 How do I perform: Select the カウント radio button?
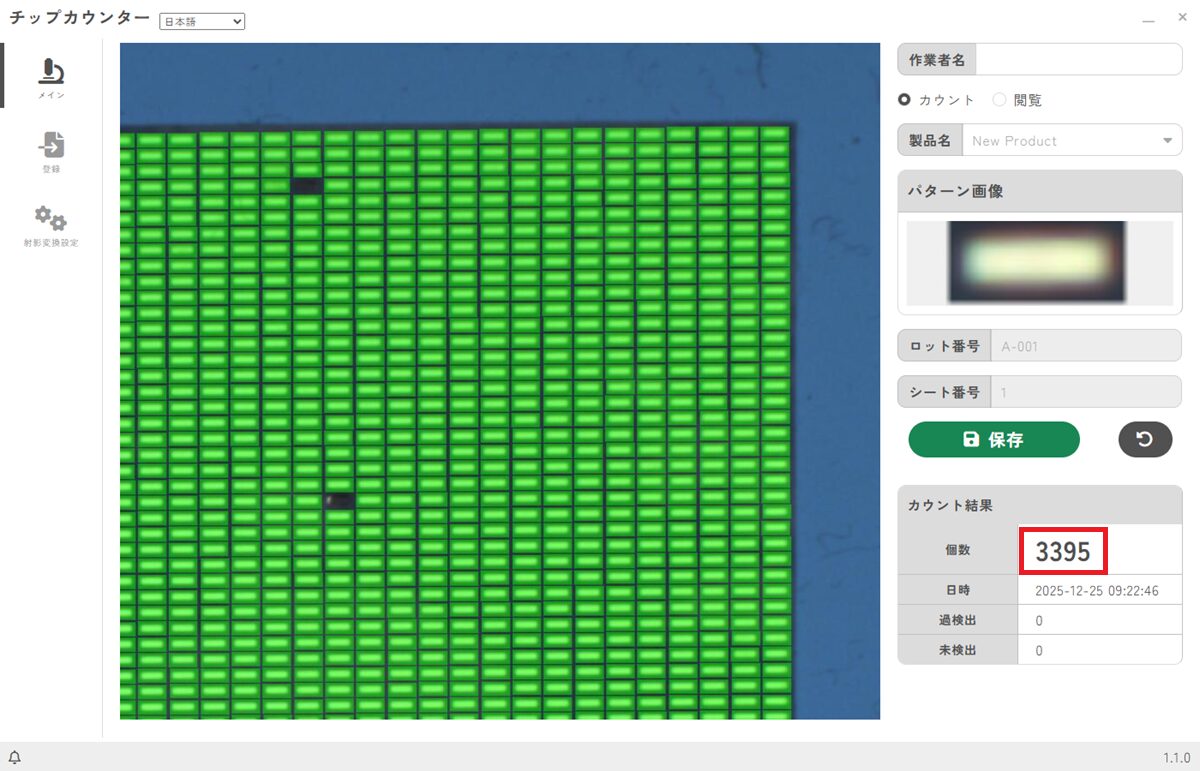905,100
